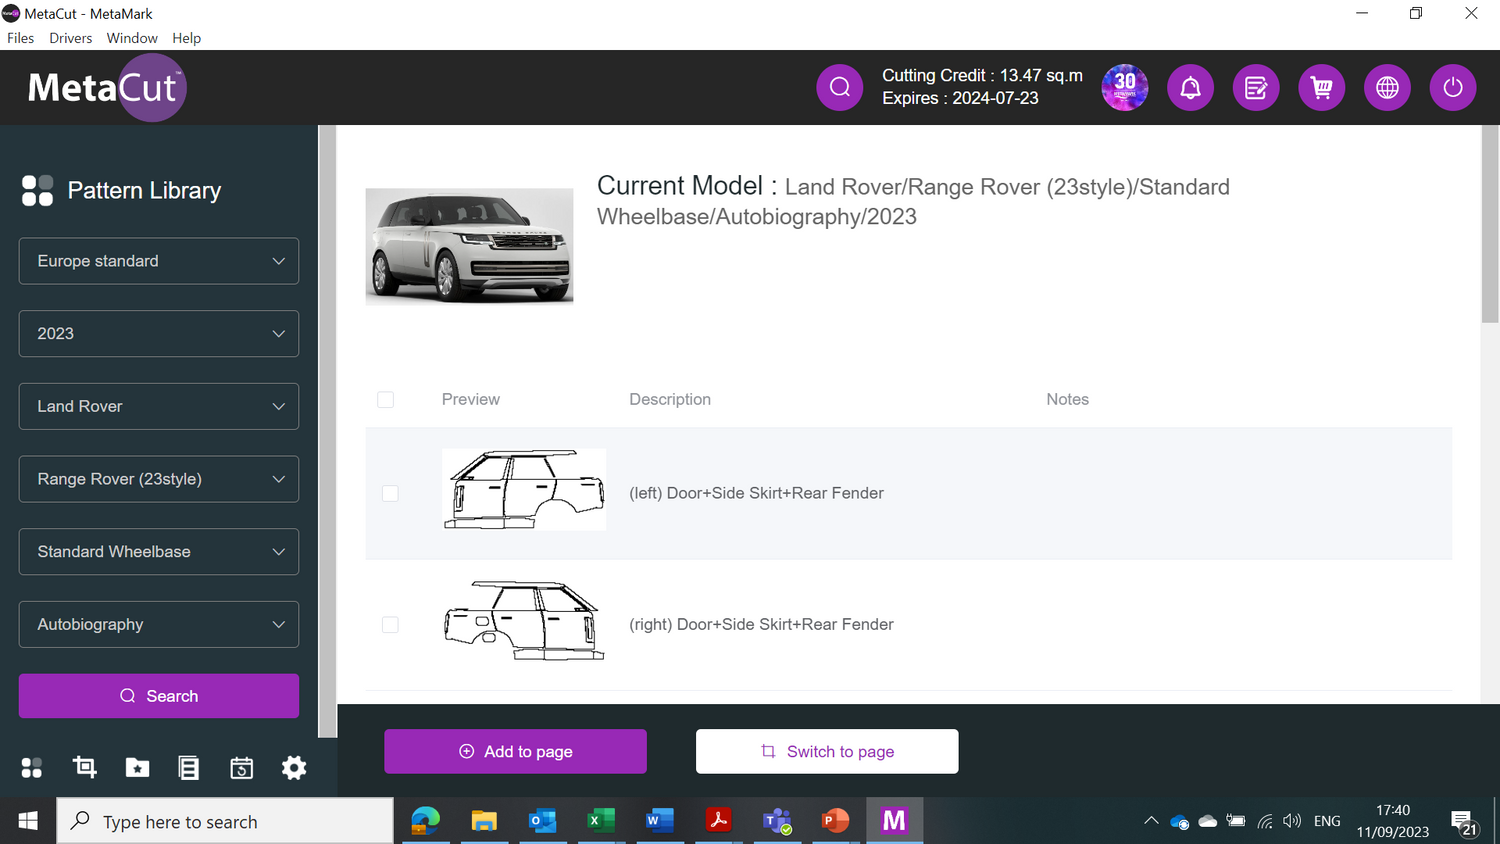Open the Drivers menu
Screen dimensions: 1500x844
70,38
